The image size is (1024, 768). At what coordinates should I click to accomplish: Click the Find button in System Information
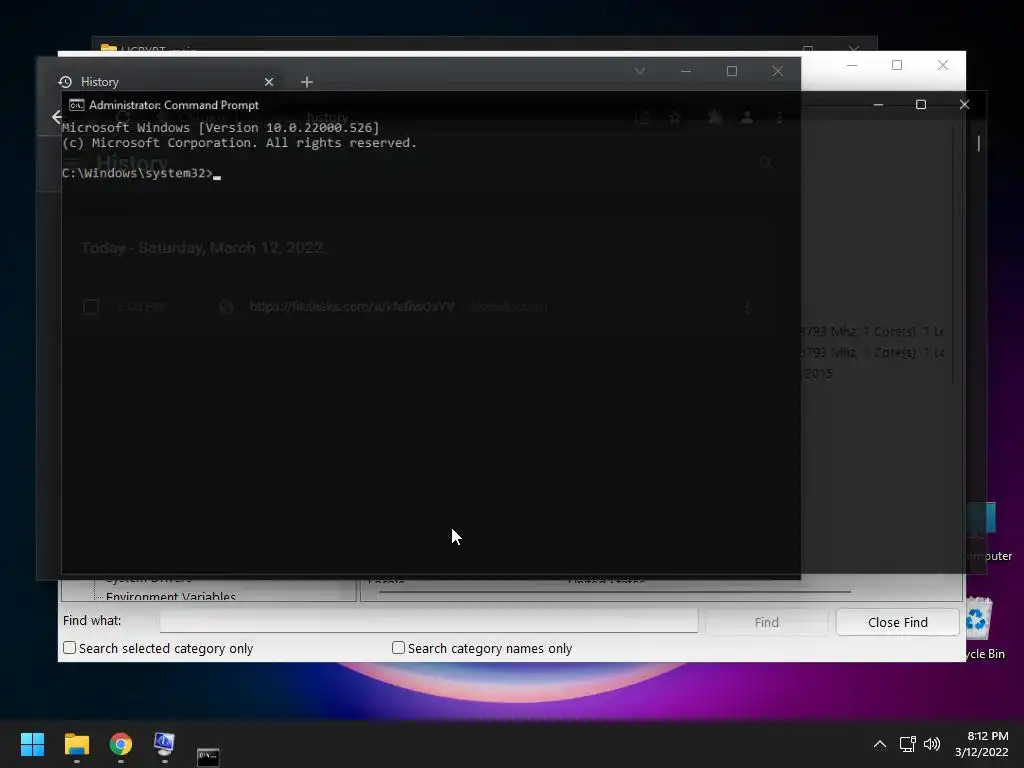click(x=767, y=622)
